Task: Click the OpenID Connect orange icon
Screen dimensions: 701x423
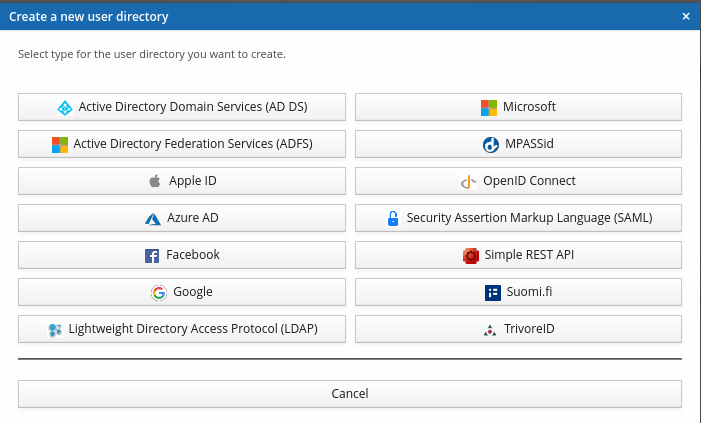Action: click(x=469, y=181)
